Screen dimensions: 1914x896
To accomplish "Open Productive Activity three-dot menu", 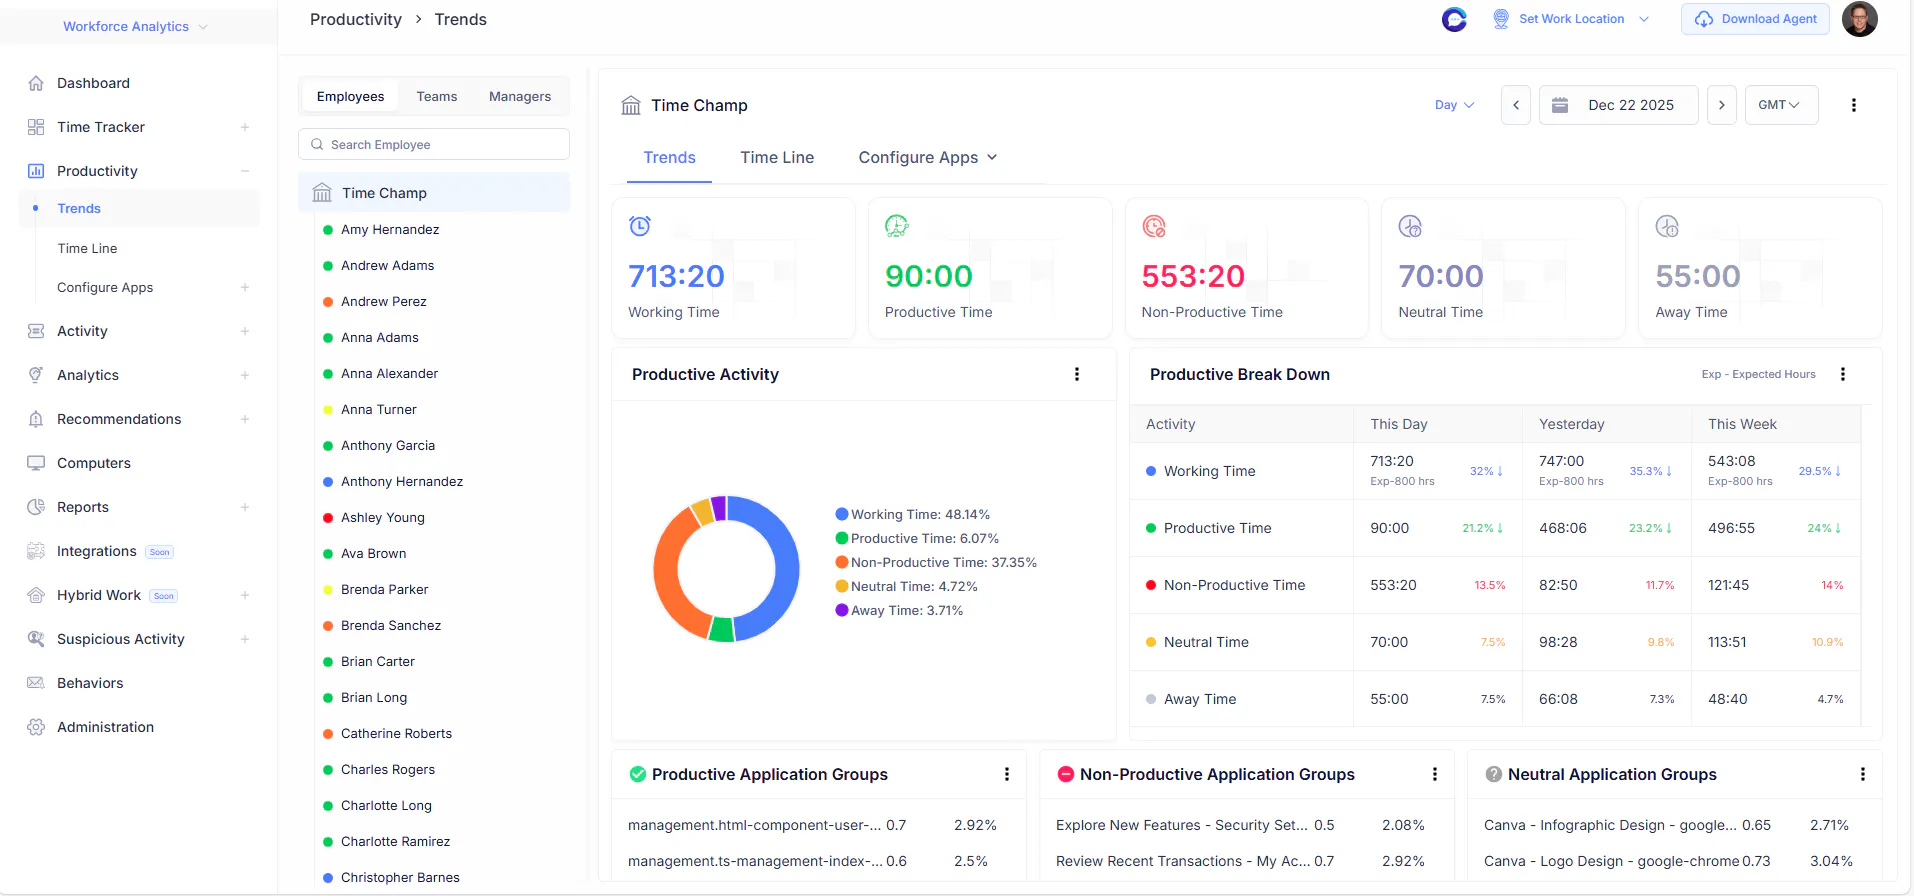I will point(1077,374).
